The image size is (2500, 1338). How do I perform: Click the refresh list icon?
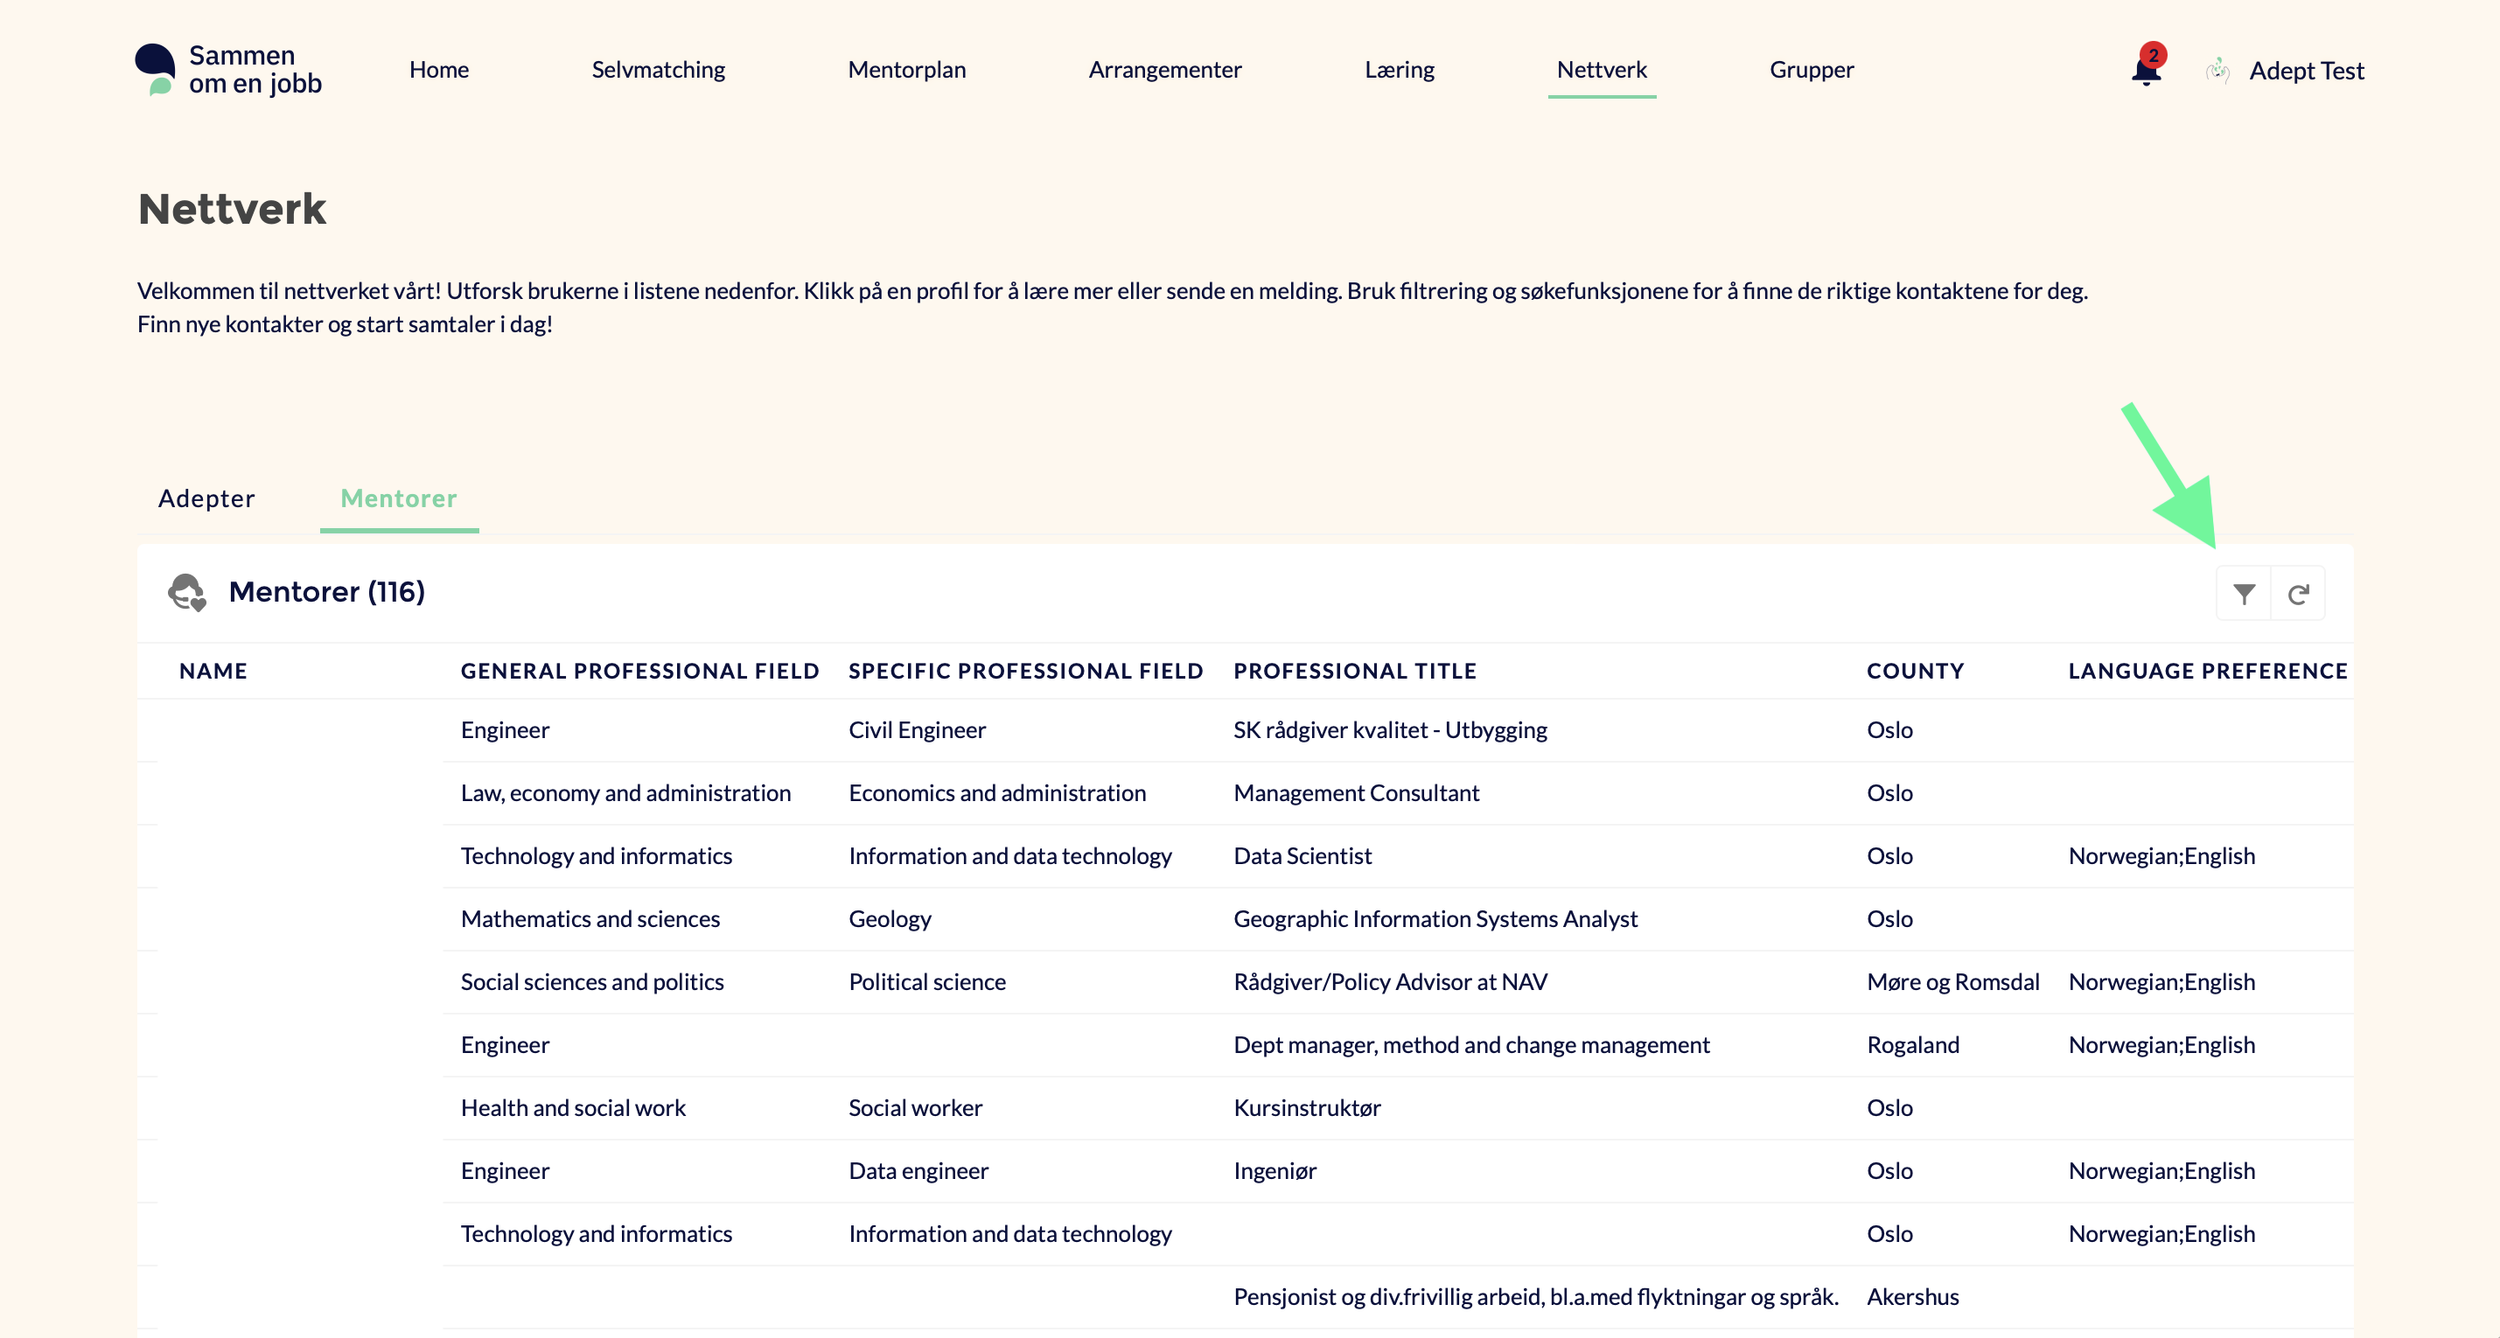[x=2298, y=594]
